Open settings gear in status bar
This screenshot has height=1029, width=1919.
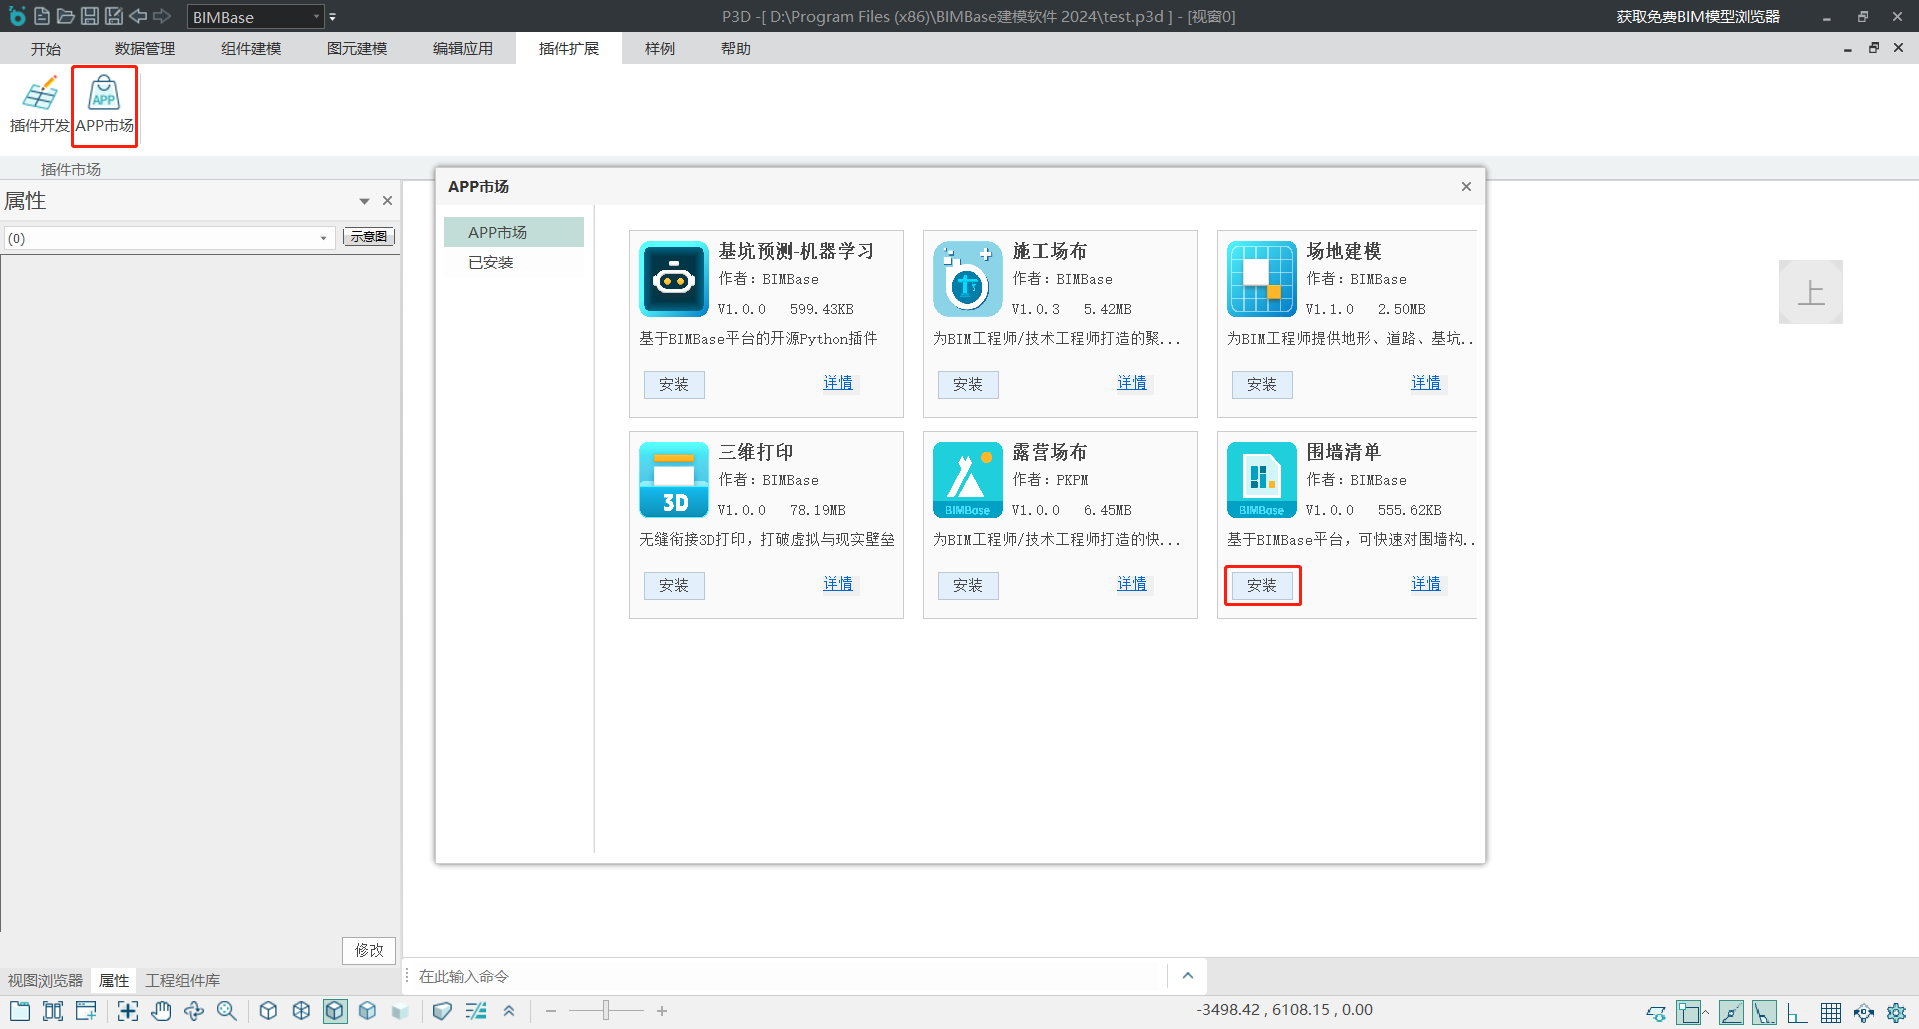tap(1896, 1013)
